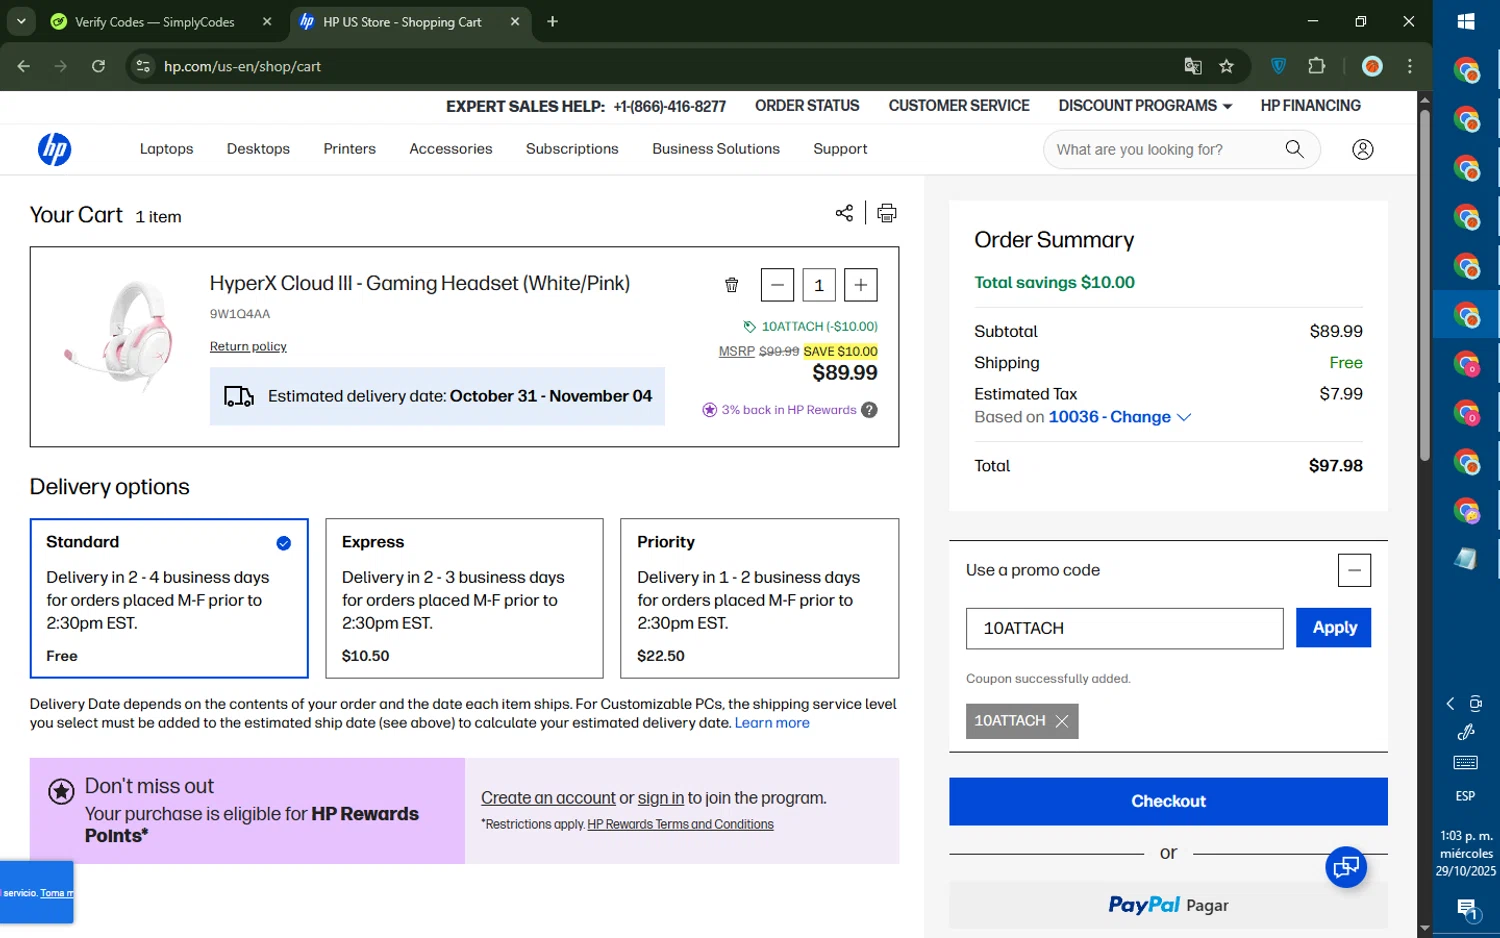
Task: Collapse the promo code section
Action: click(1353, 570)
